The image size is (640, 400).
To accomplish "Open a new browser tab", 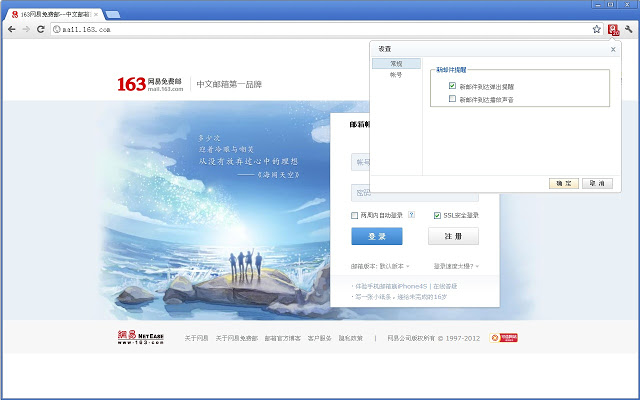I will pos(113,15).
